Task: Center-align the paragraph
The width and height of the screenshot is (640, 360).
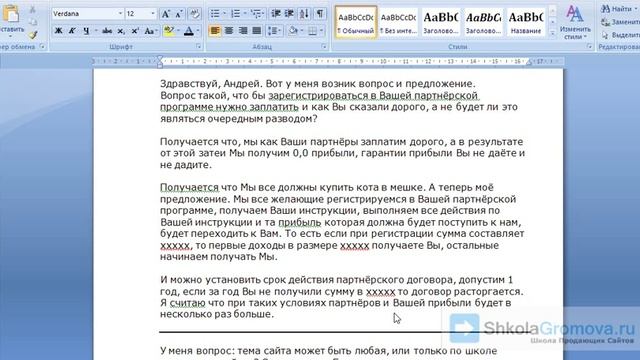Action: (x=229, y=31)
